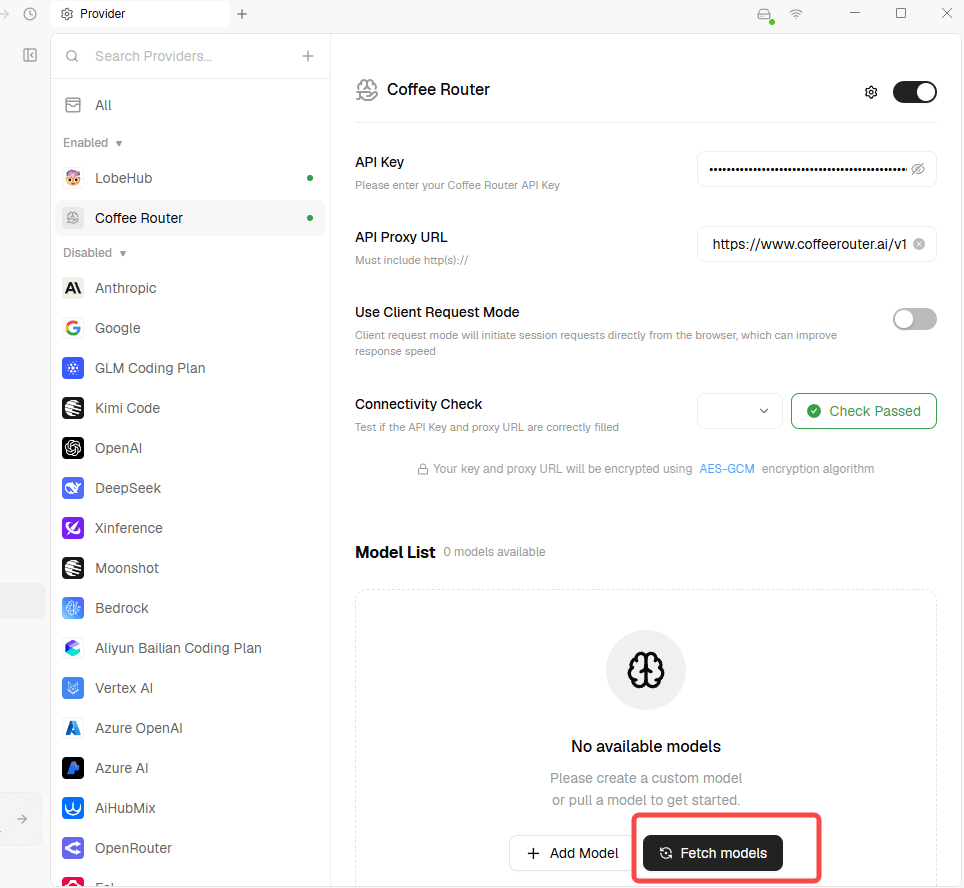This screenshot has height=888, width=964.
Task: Click the Wi-Fi signal icon
Action: (x=796, y=14)
